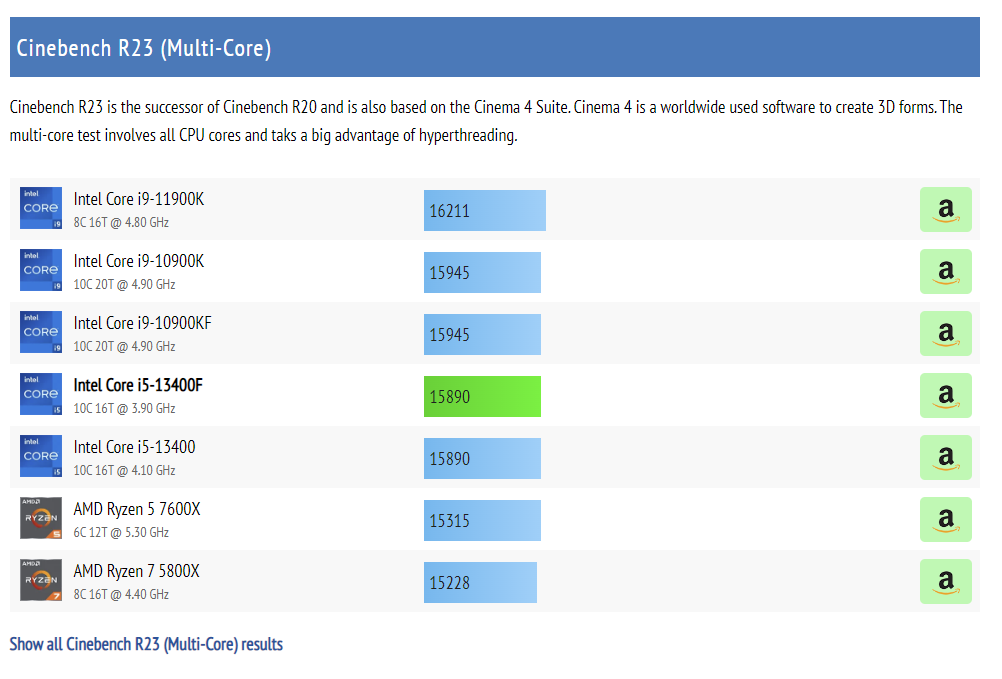This screenshot has height=679, width=1002.
Task: Open the AMD Ryzen 7 5800X name link
Action: tap(137, 571)
